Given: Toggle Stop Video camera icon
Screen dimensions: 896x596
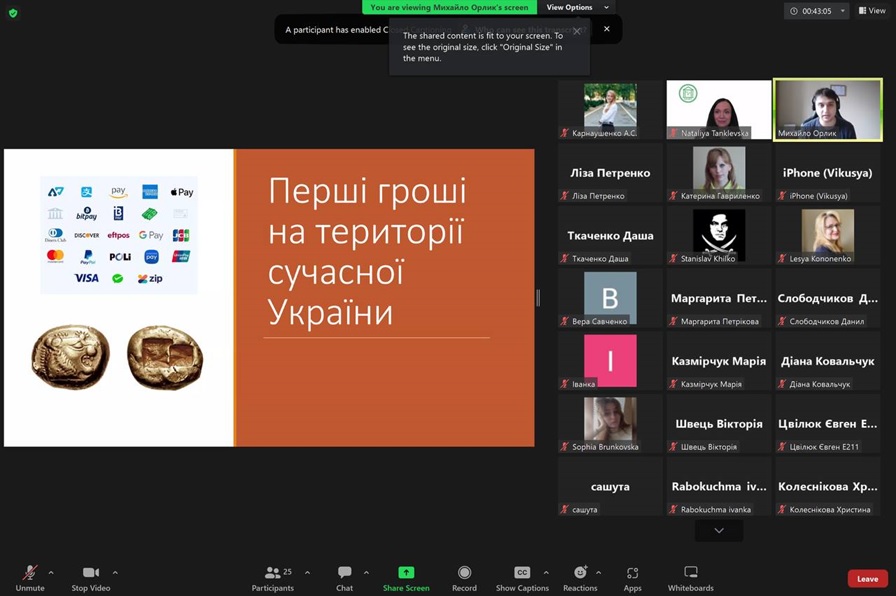Looking at the screenshot, I should (91, 573).
